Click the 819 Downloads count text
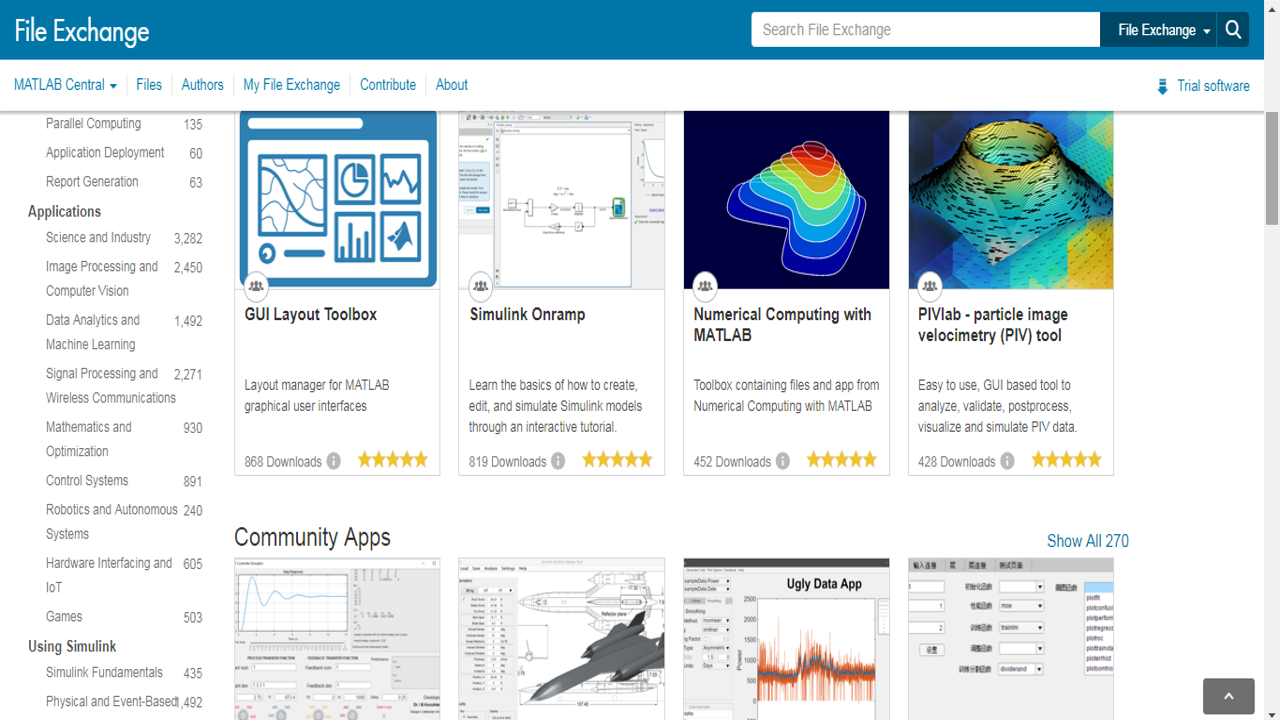The width and height of the screenshot is (1280, 720). pyautogui.click(x=508, y=462)
